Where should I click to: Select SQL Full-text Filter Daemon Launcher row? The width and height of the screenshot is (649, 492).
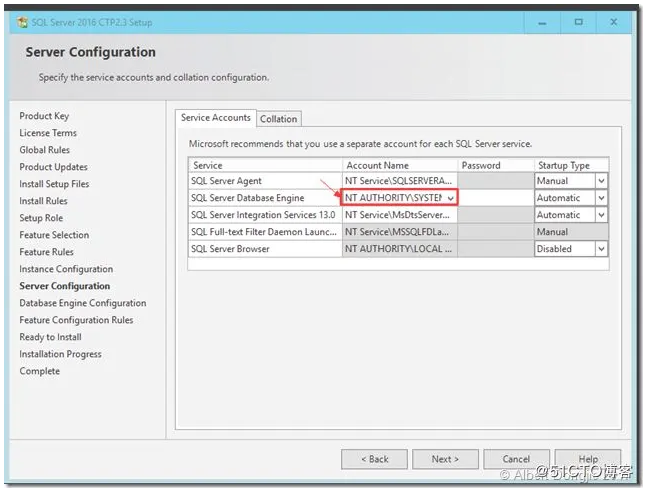[x=265, y=232]
